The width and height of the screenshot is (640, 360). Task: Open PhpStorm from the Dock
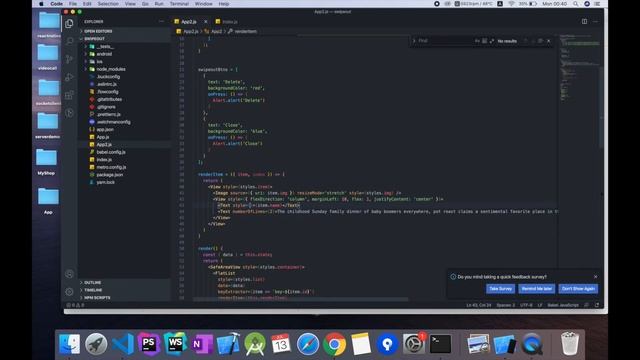pyautogui.click(x=149, y=344)
